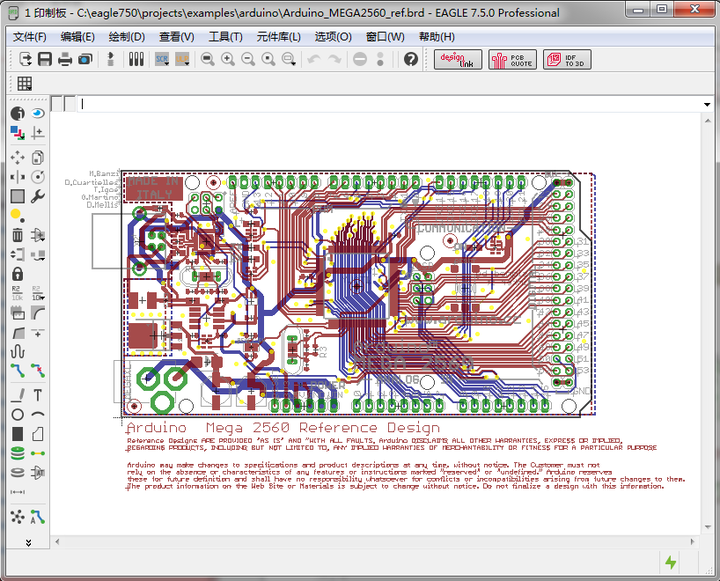Select the Mirror tool
The height and width of the screenshot is (581, 720).
coord(17,177)
